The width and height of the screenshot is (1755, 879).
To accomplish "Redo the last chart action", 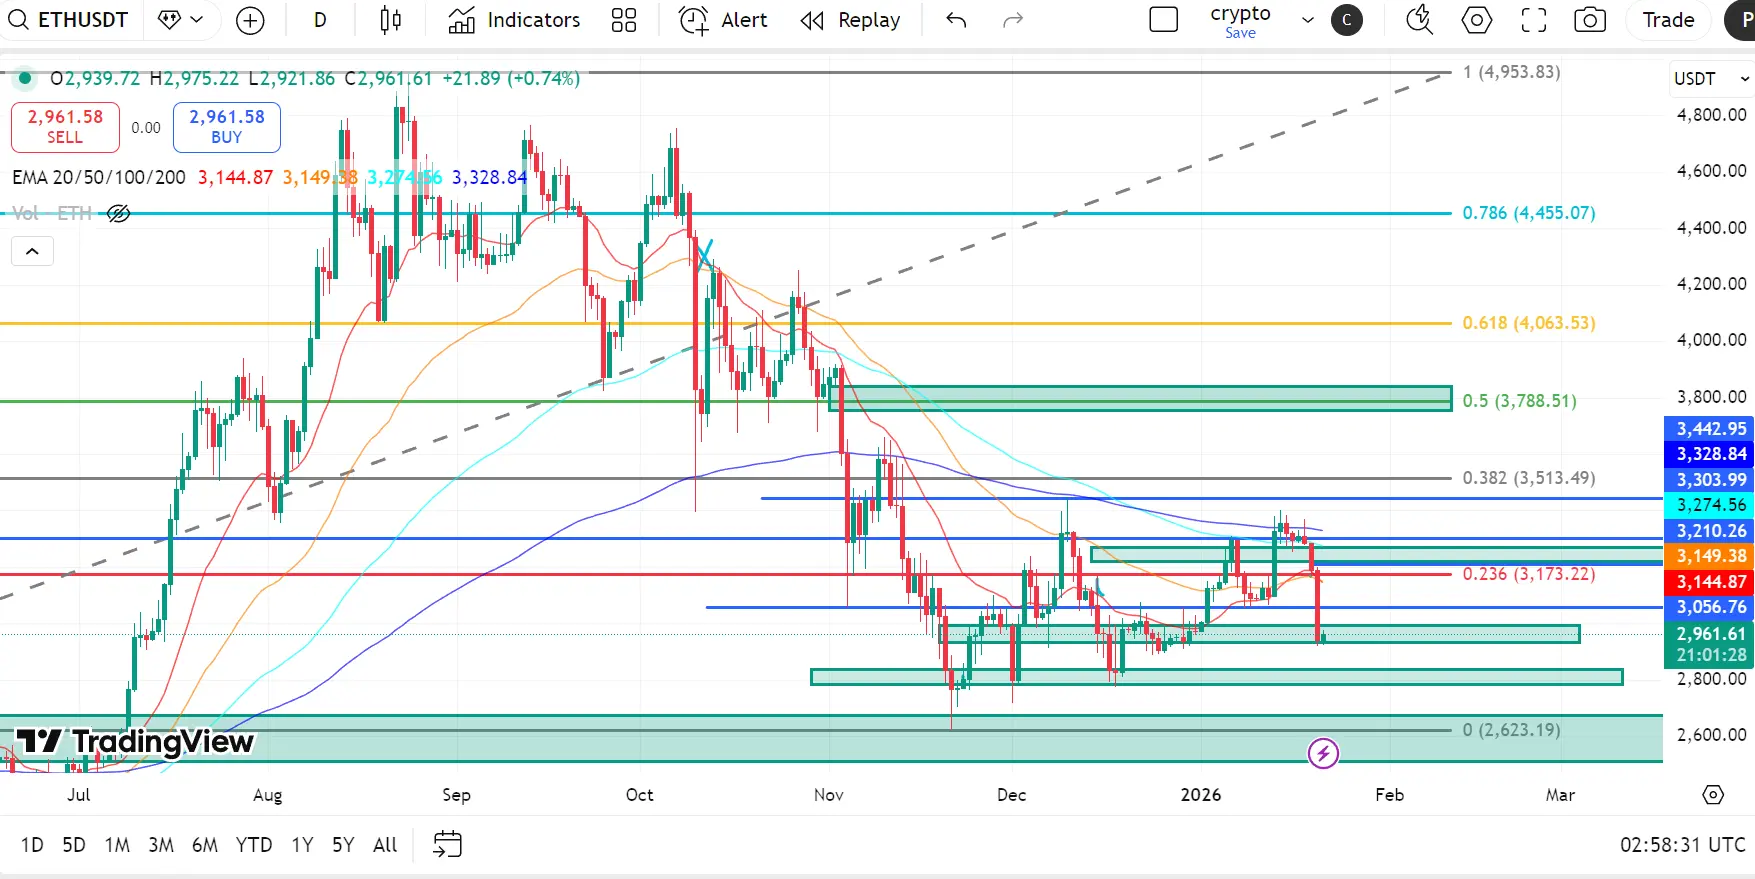I will point(1013,20).
